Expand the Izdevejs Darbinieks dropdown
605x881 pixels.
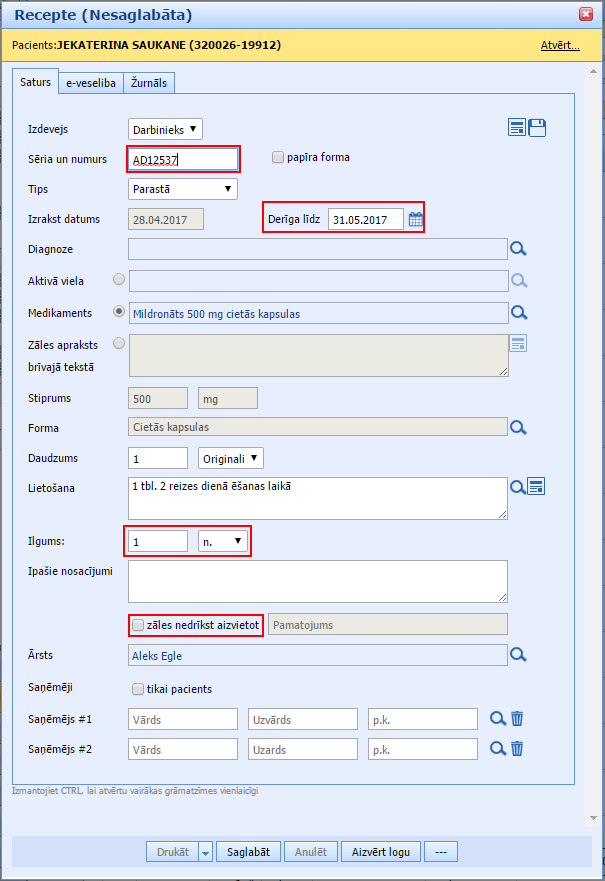pyautogui.click(x=166, y=128)
